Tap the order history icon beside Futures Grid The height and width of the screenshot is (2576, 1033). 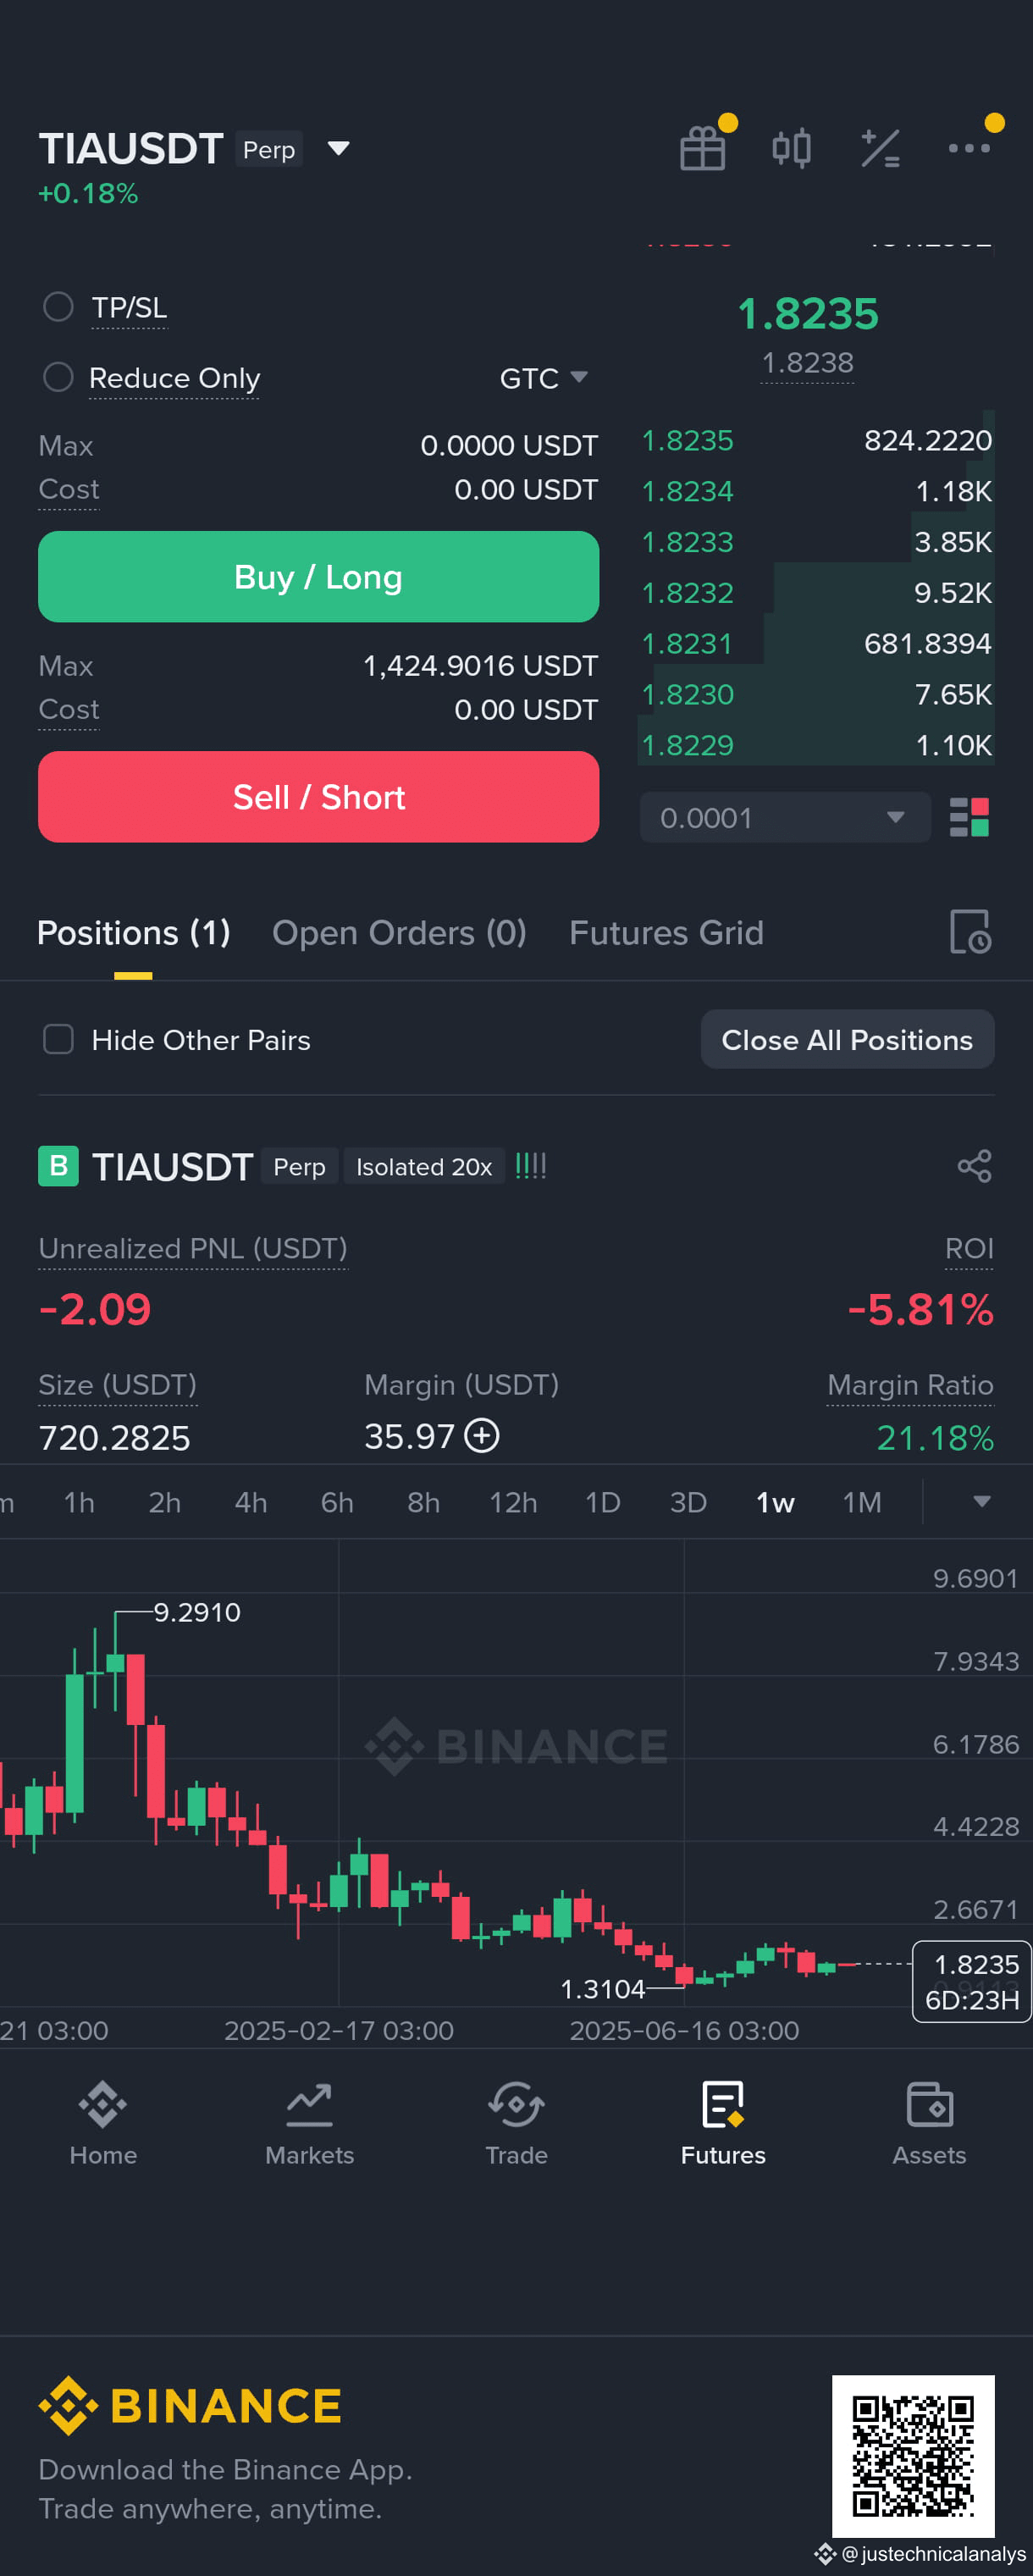969,932
